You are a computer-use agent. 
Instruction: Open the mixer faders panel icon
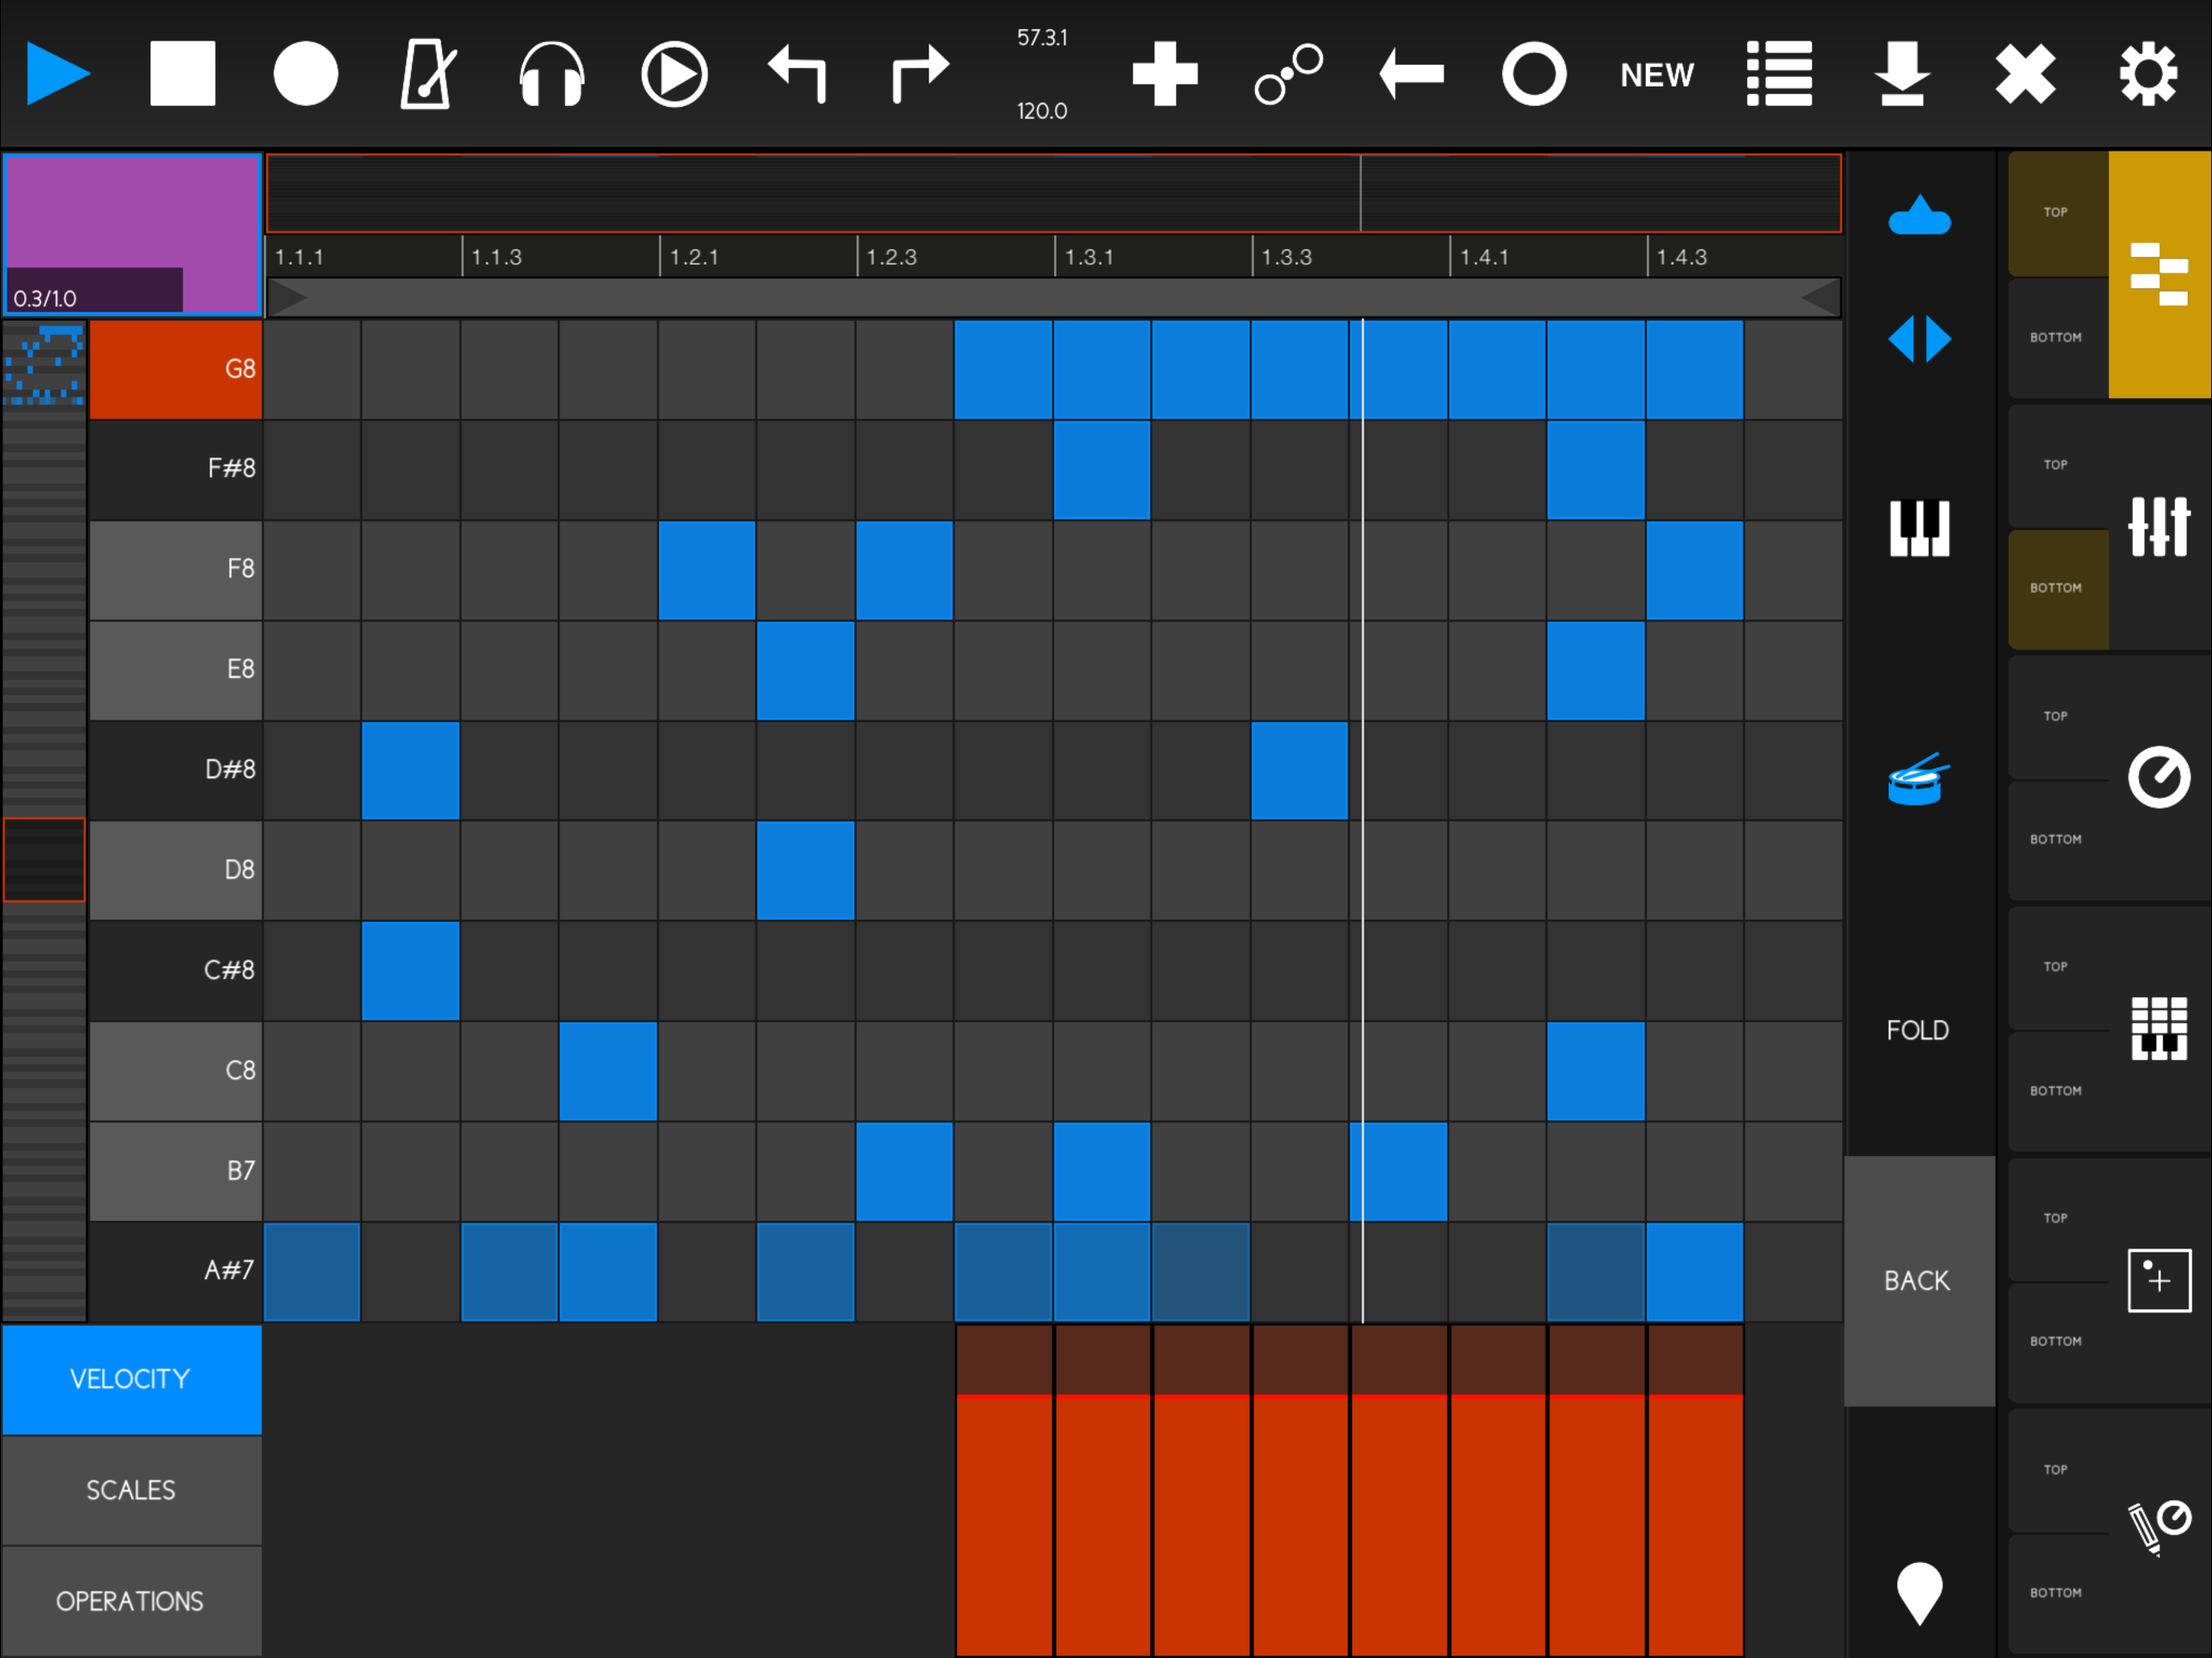(x=2158, y=526)
